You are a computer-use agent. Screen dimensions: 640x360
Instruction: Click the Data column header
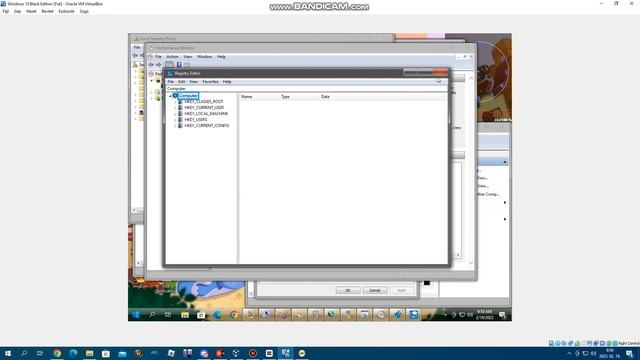pos(325,97)
